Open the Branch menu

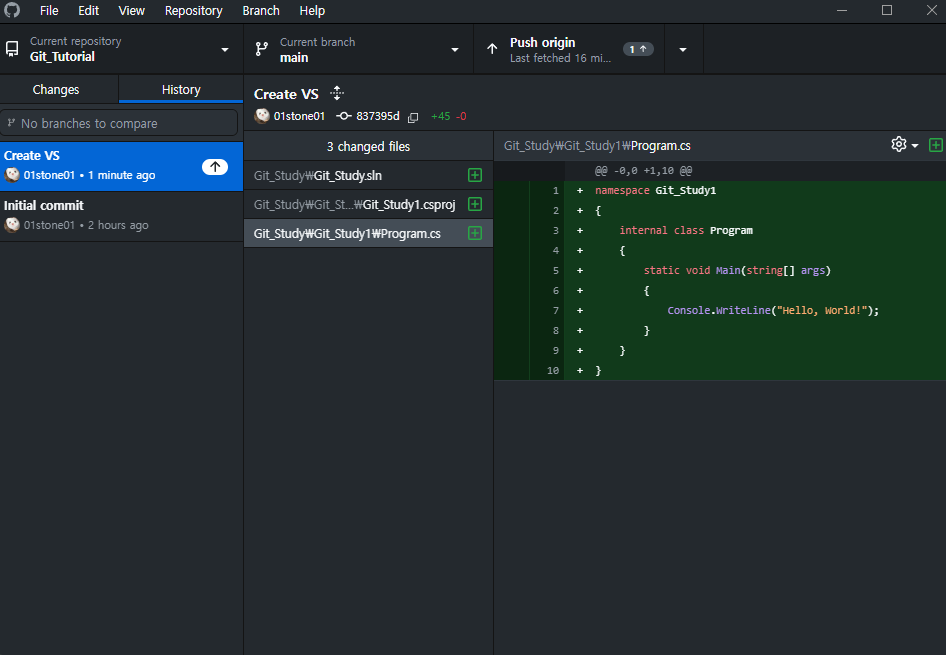[x=261, y=11]
